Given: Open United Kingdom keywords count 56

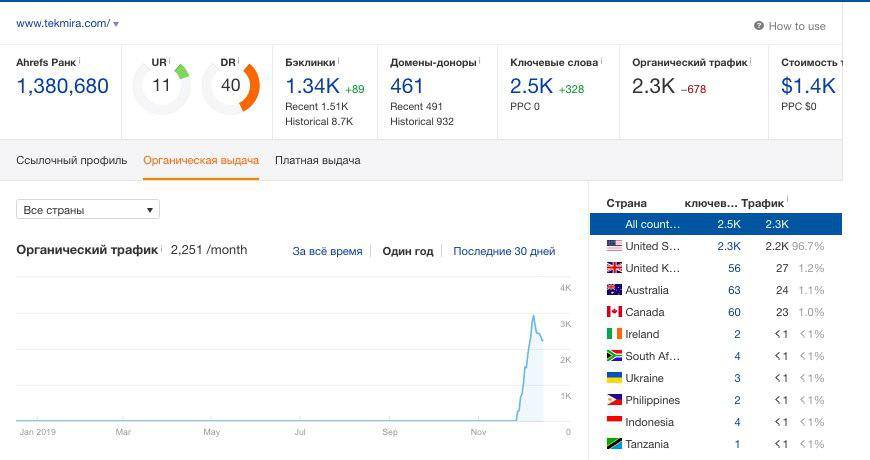Looking at the screenshot, I should 734,268.
